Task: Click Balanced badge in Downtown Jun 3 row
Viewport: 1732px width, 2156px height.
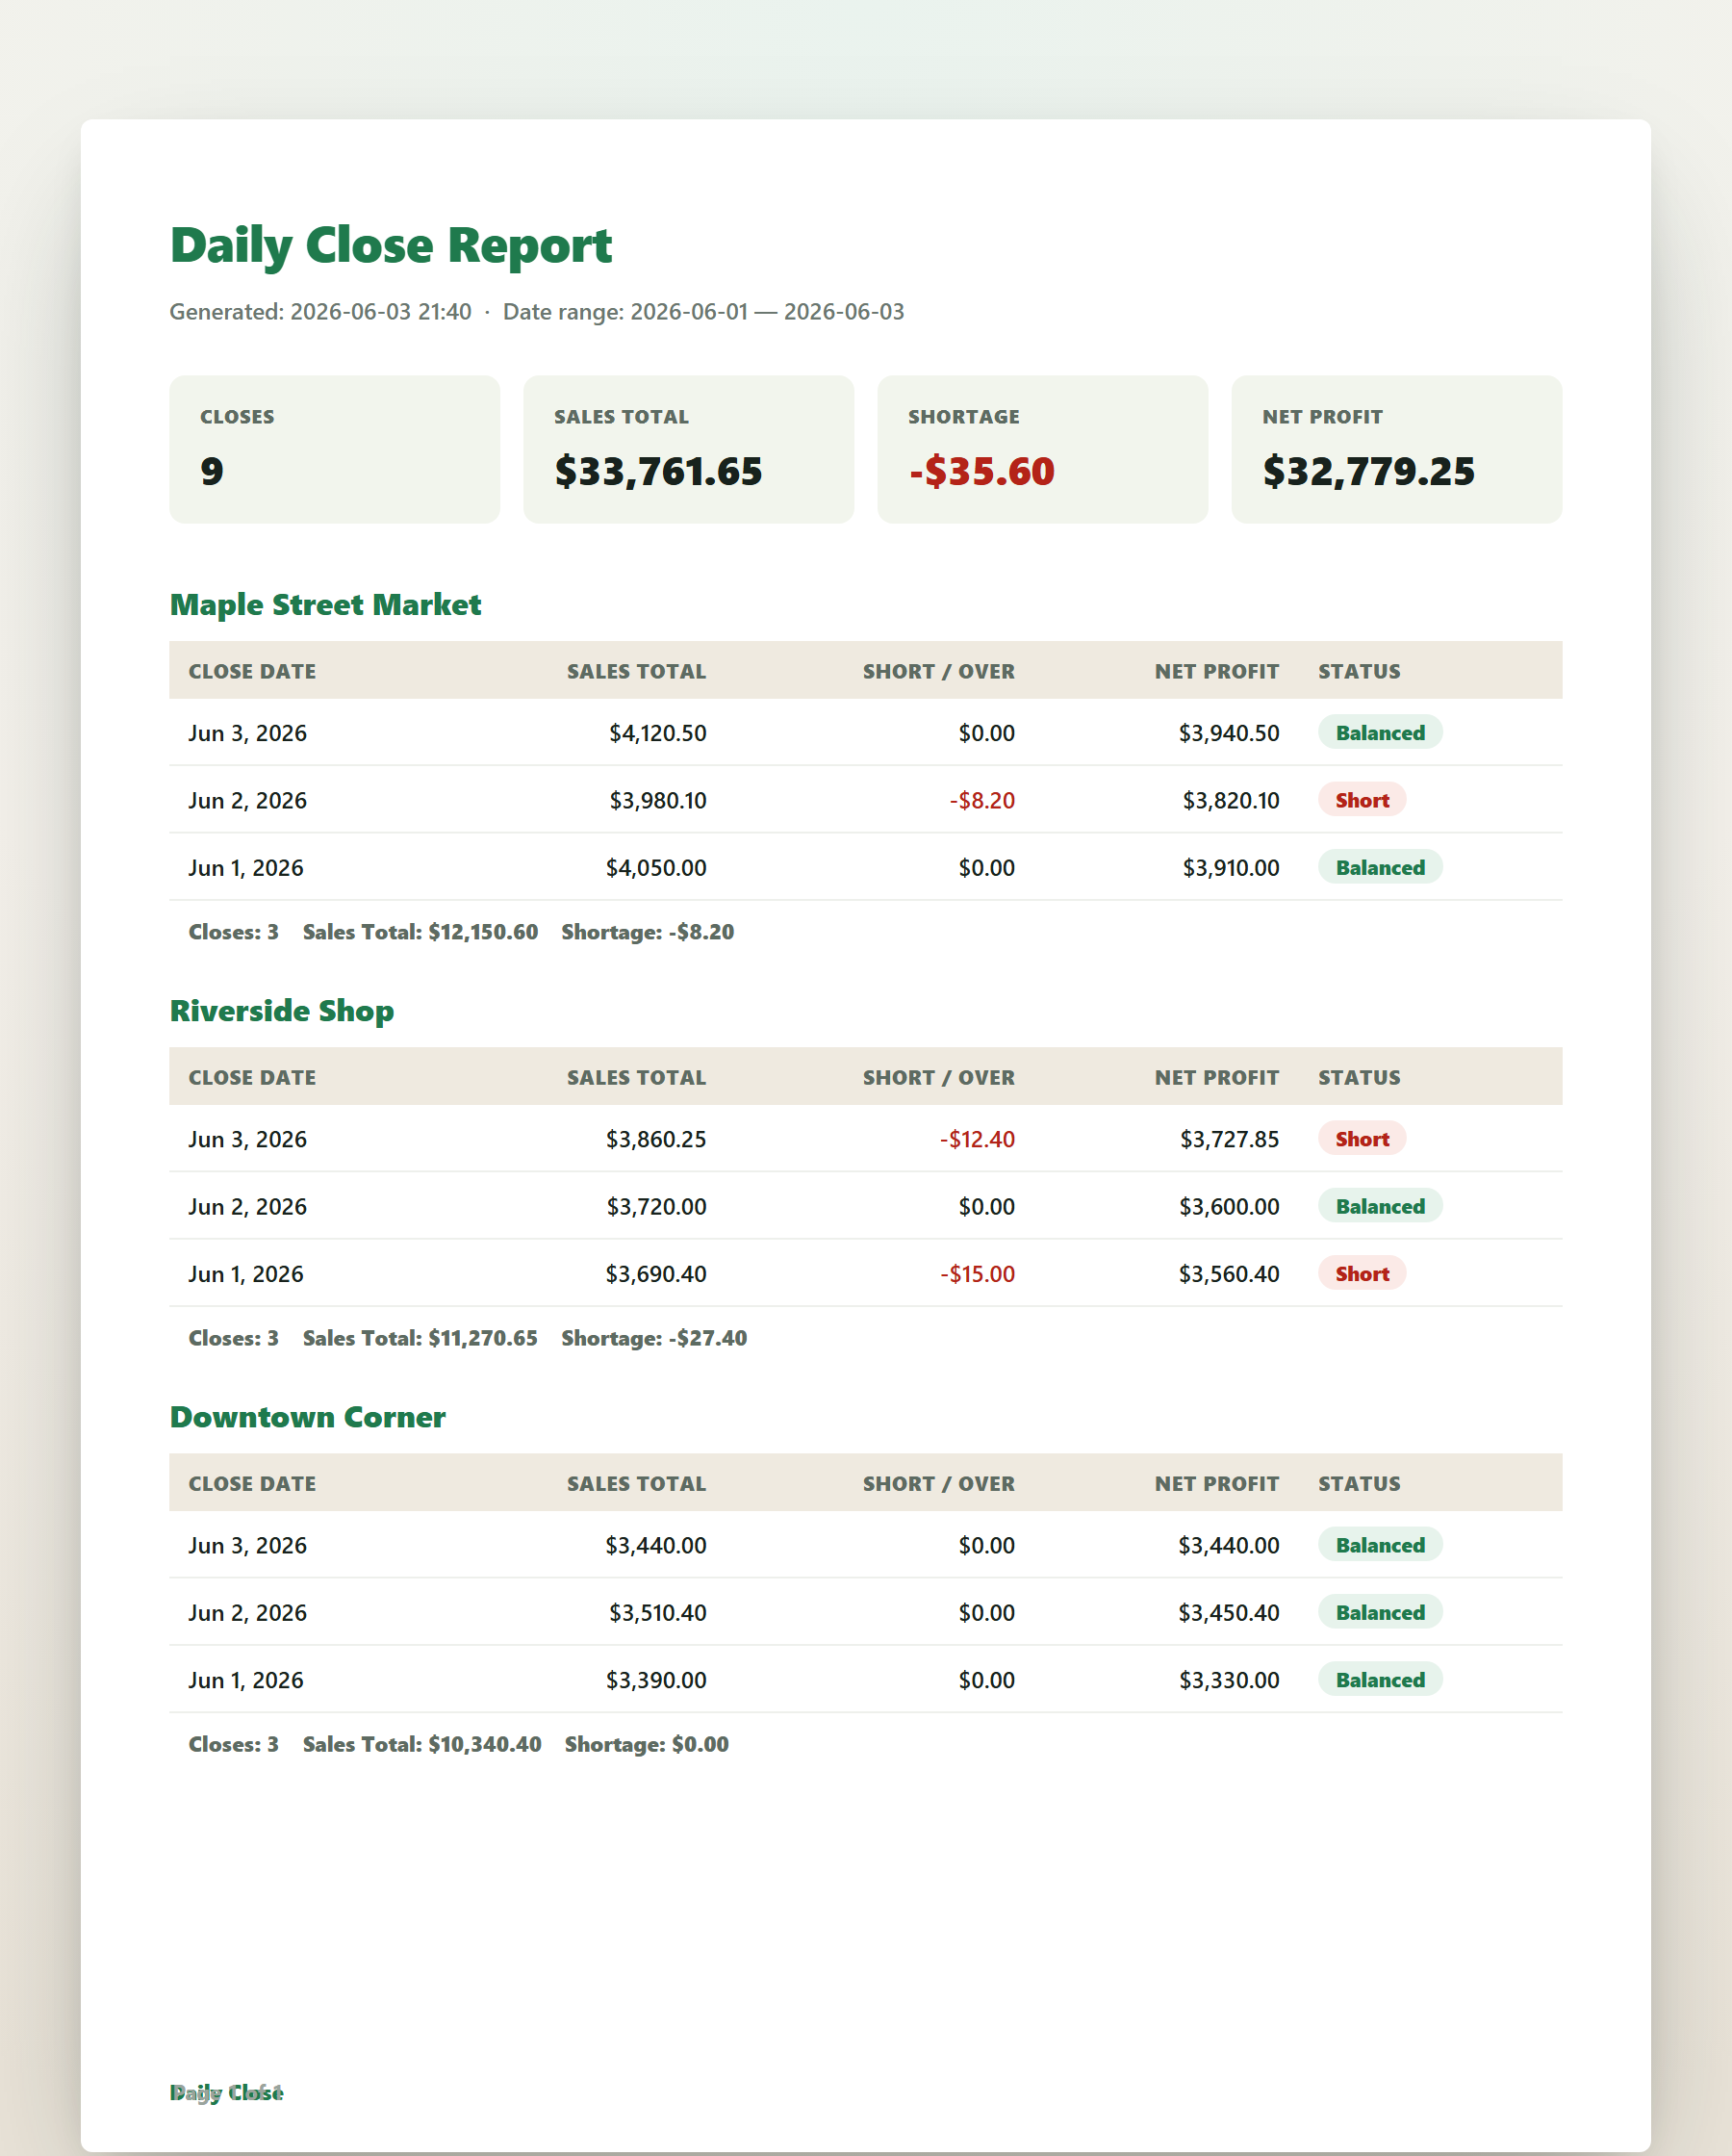Action: [x=1380, y=1544]
